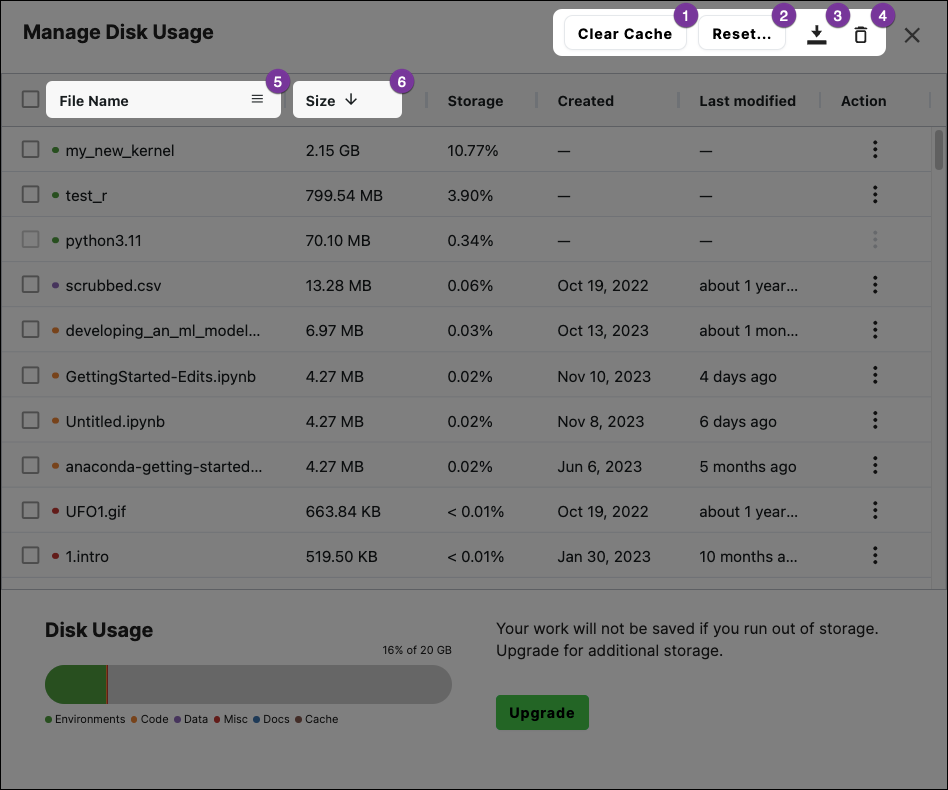Image resolution: width=948 pixels, height=790 pixels.
Task: Click the download icon in the toolbar
Action: coord(816,34)
